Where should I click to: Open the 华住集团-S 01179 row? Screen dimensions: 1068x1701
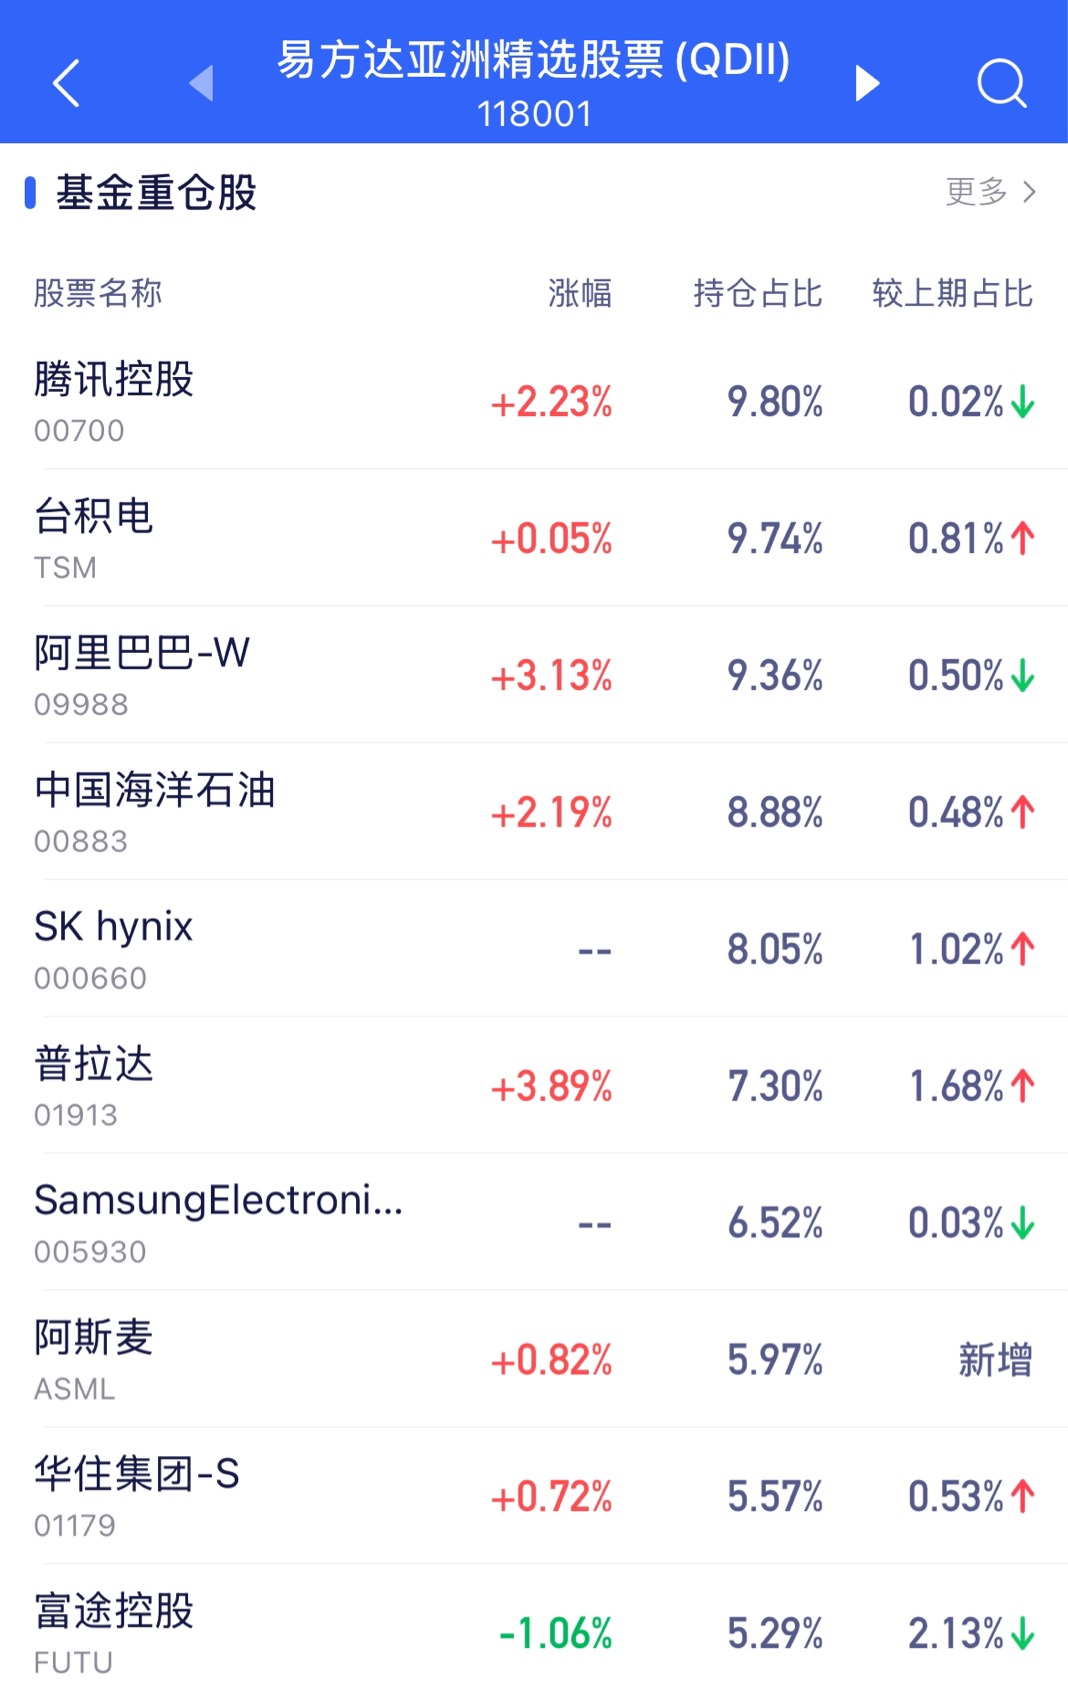534,1497
